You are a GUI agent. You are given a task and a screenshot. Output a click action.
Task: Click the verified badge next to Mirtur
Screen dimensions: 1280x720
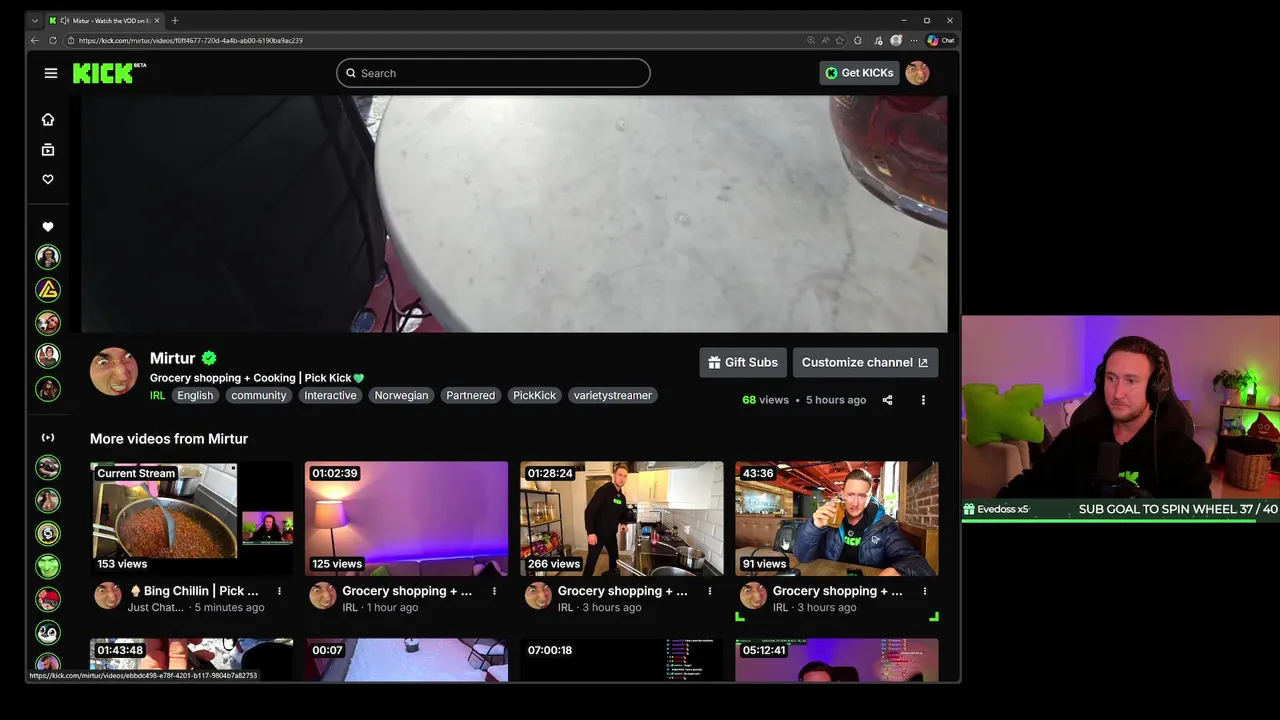click(x=209, y=358)
